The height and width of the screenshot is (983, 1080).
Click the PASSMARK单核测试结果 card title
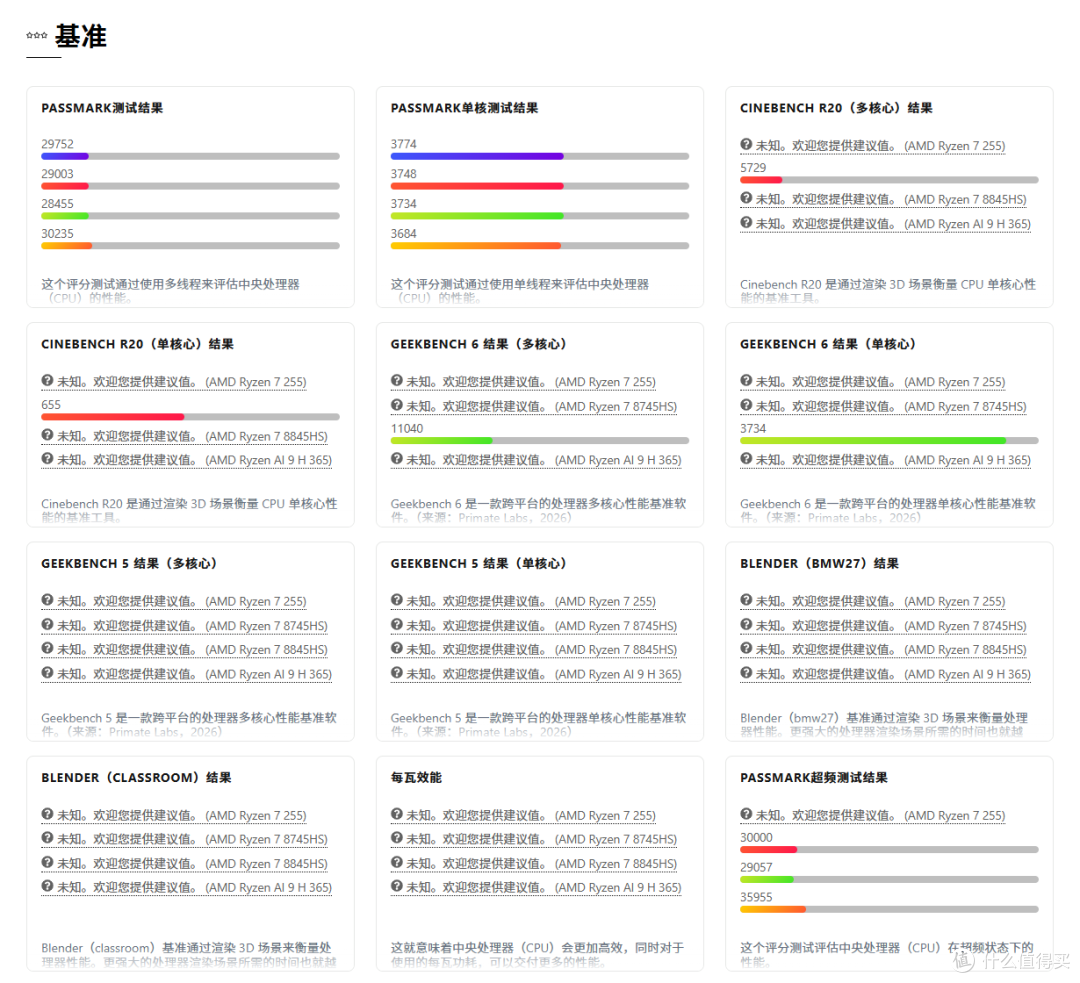click(464, 108)
